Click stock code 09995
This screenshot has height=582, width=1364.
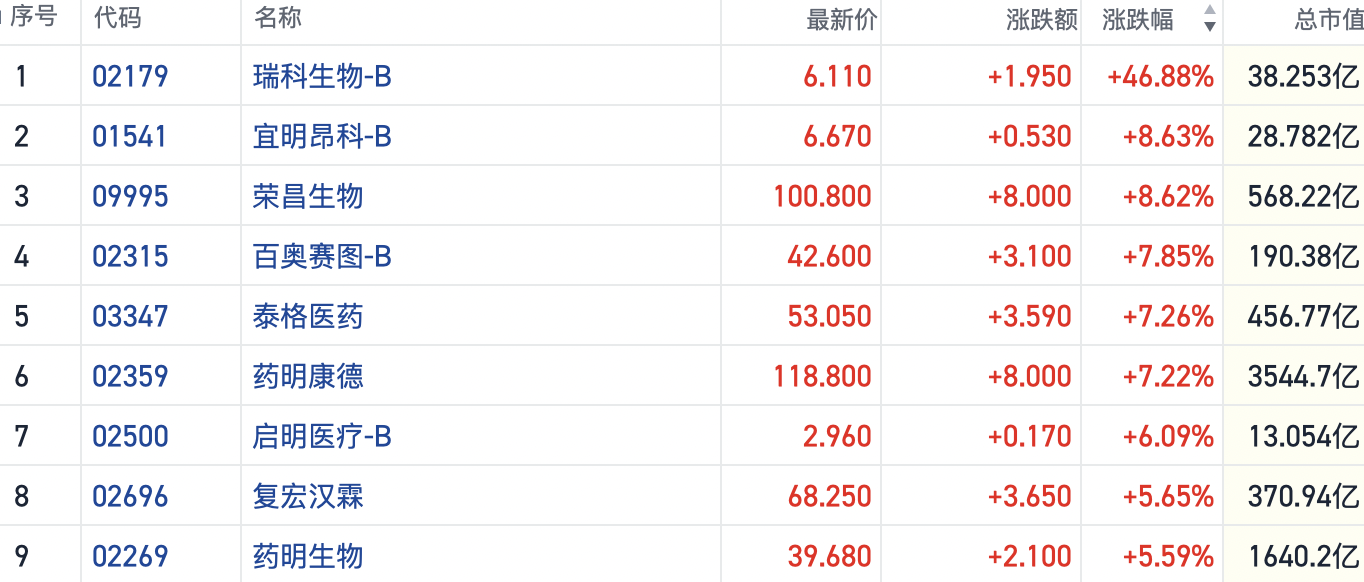coord(130,196)
